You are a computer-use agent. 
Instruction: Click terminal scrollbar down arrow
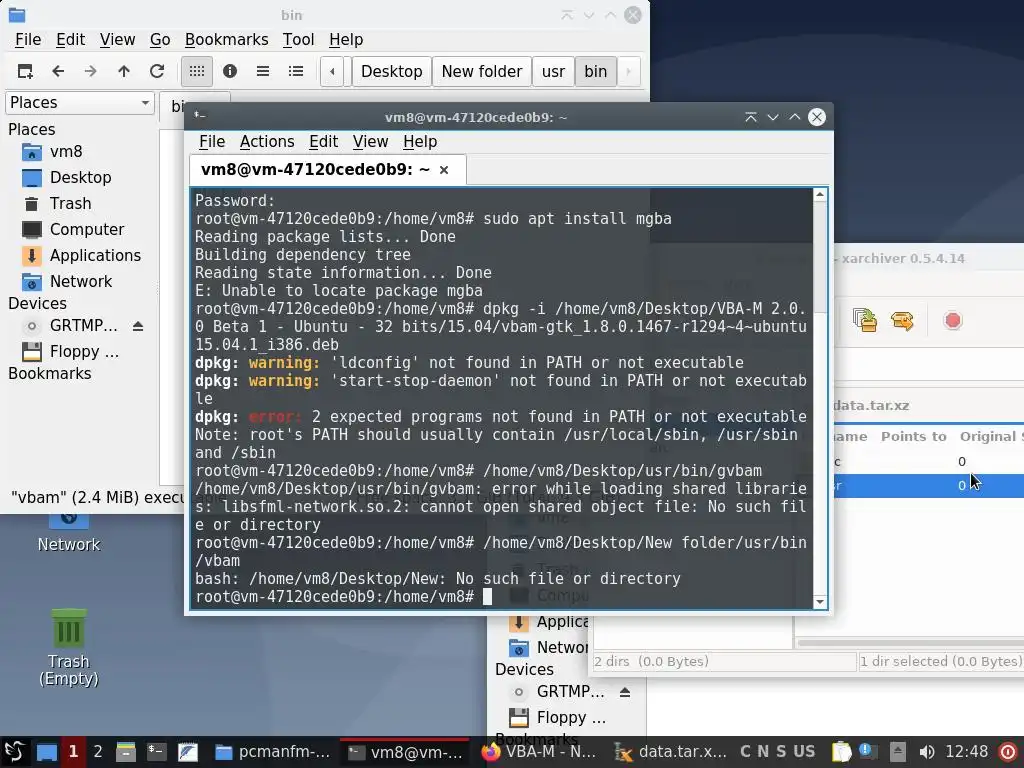click(820, 602)
